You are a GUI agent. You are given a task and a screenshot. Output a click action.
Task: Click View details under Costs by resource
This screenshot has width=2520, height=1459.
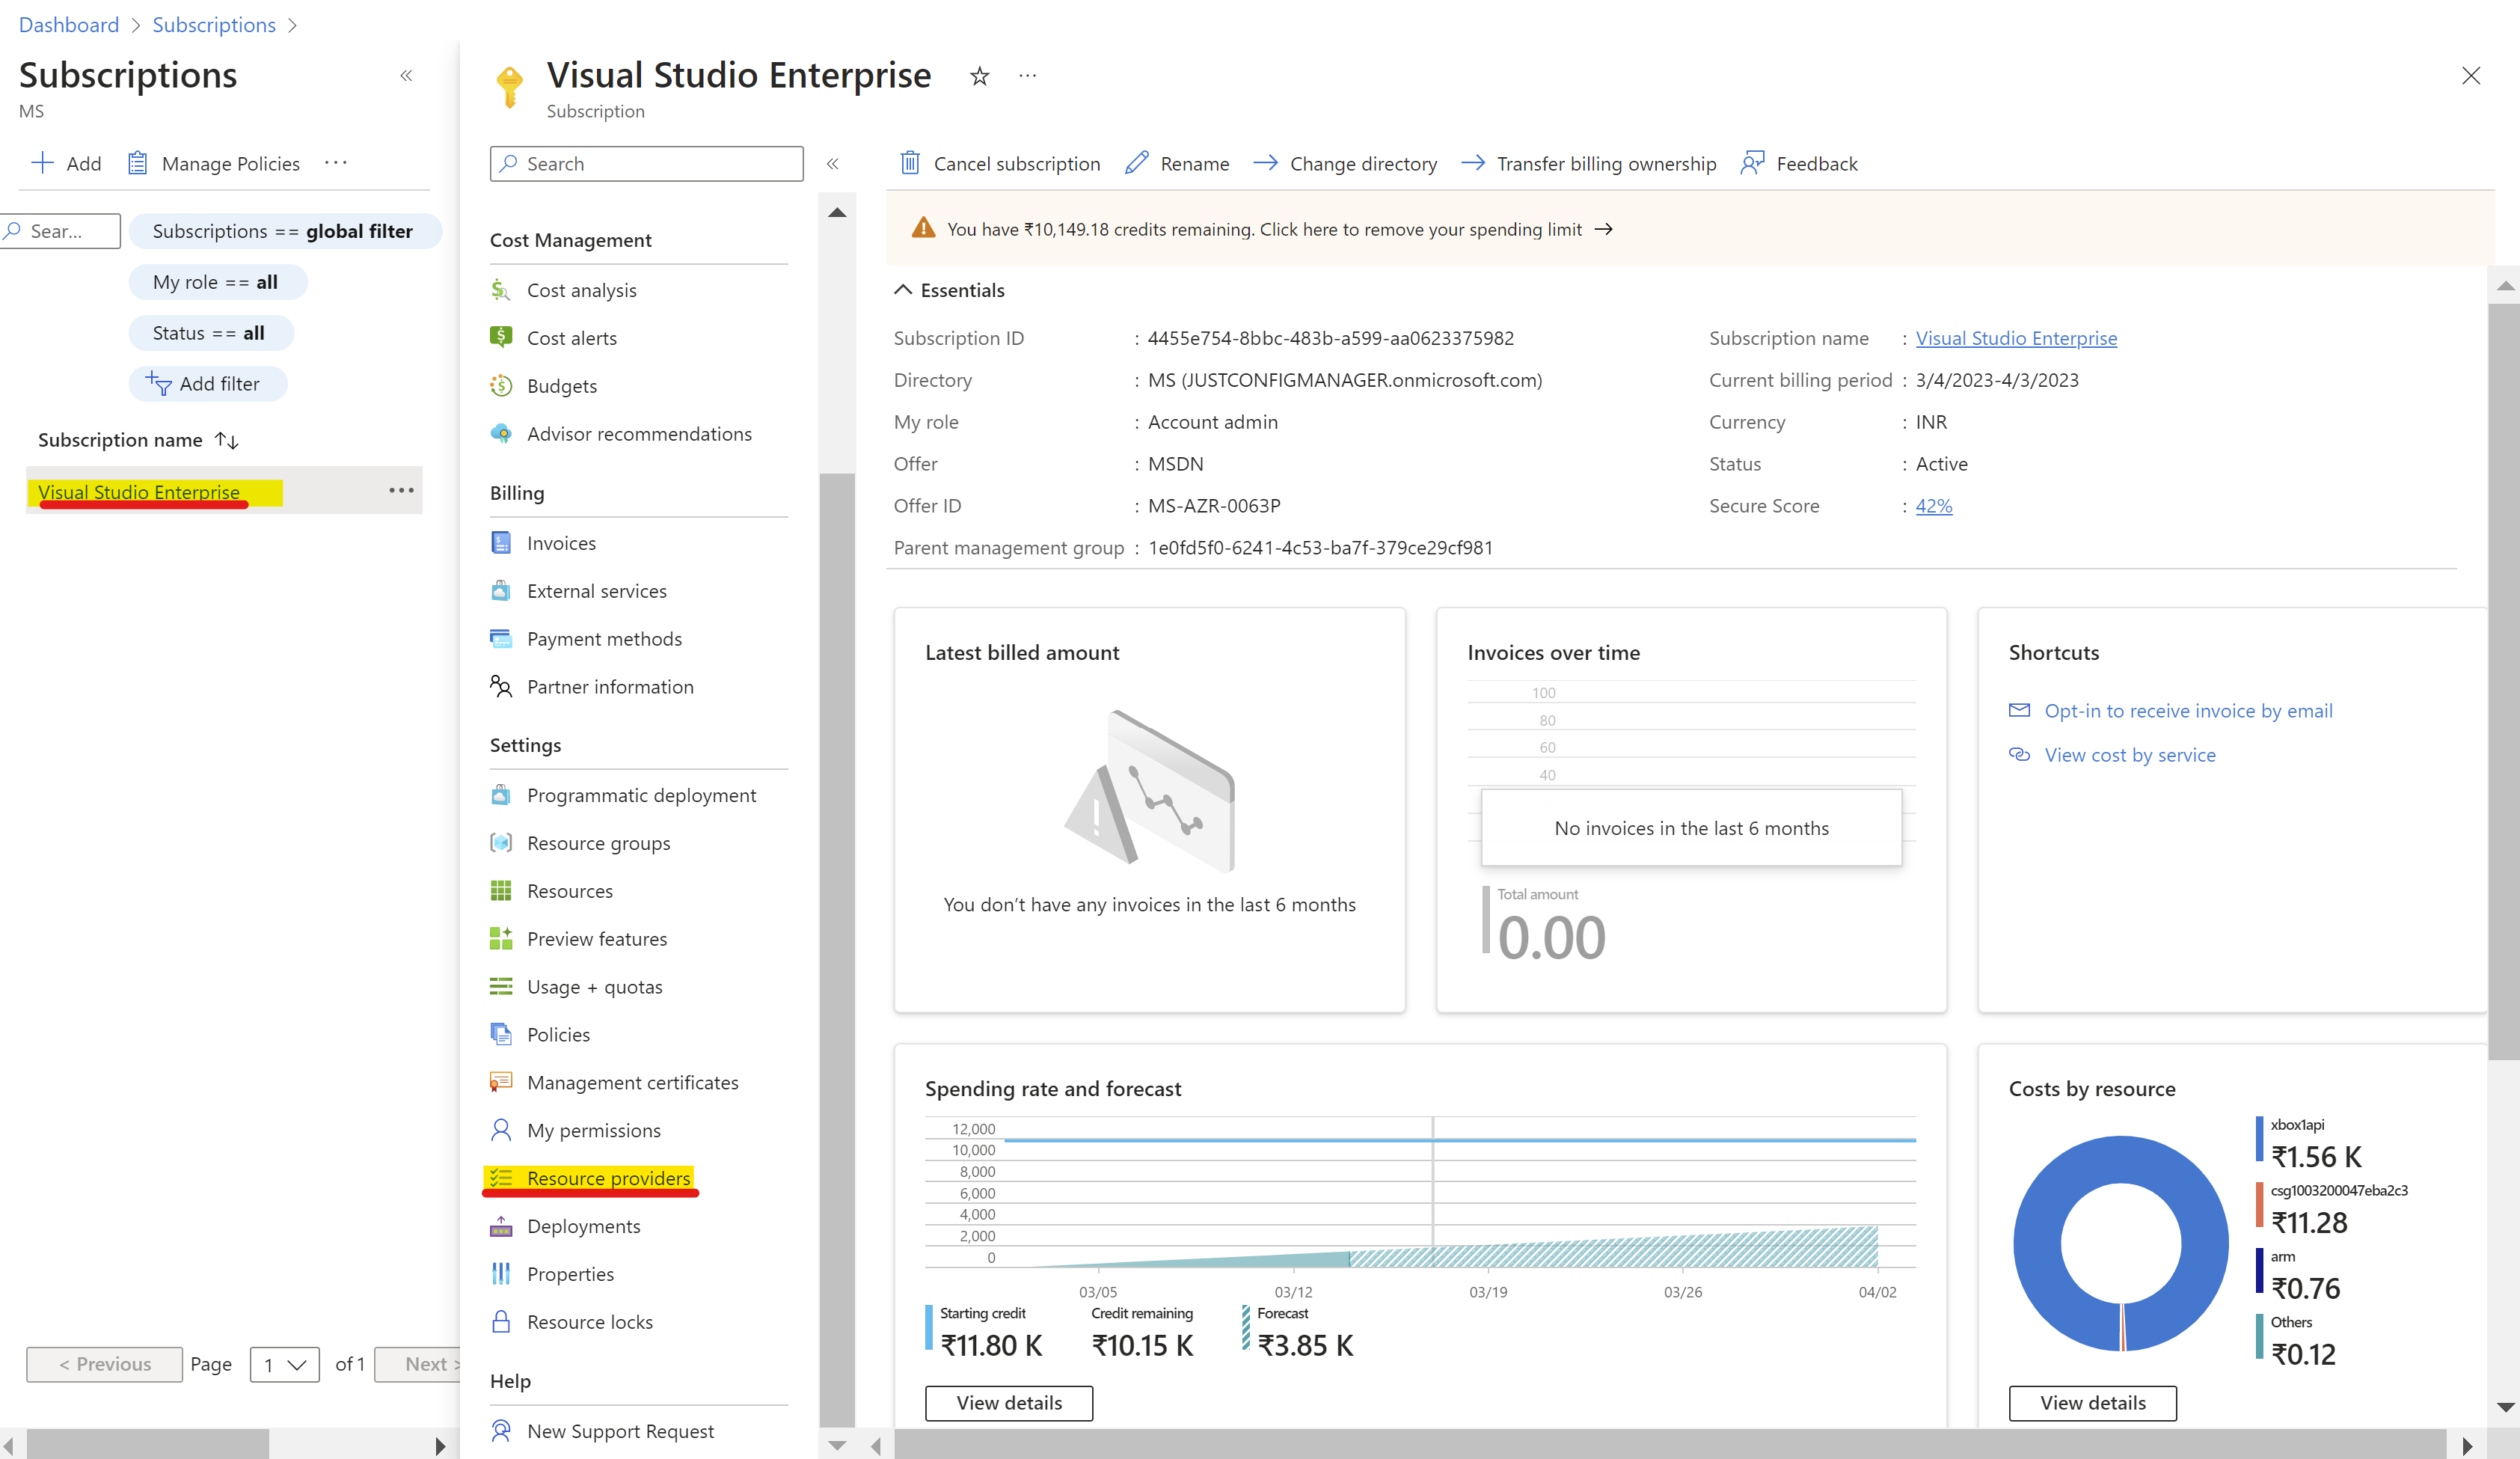2092,1403
